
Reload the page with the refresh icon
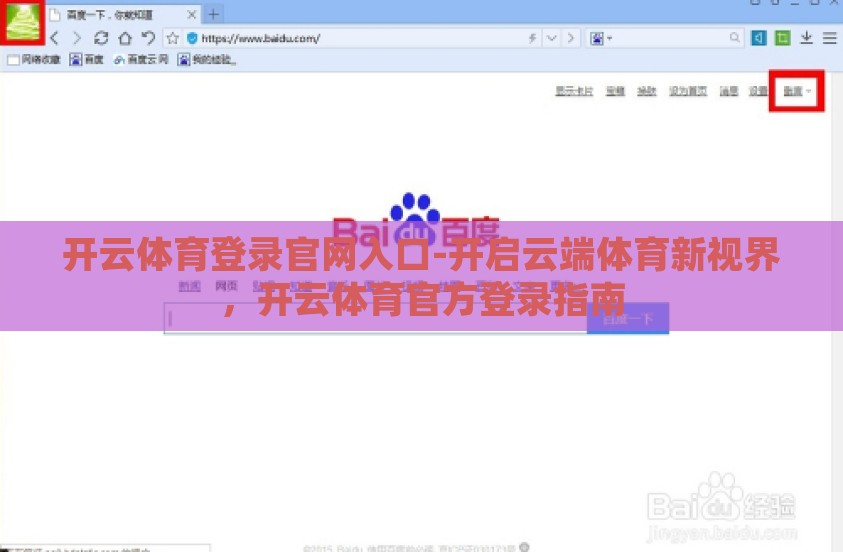[101, 38]
